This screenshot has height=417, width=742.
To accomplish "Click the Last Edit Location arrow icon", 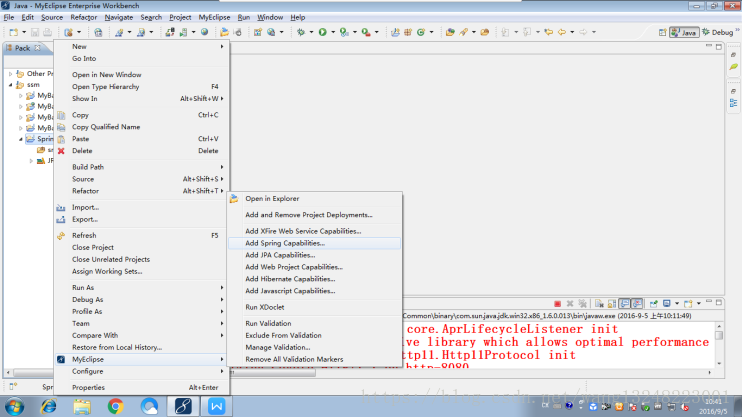I will click(548, 32).
